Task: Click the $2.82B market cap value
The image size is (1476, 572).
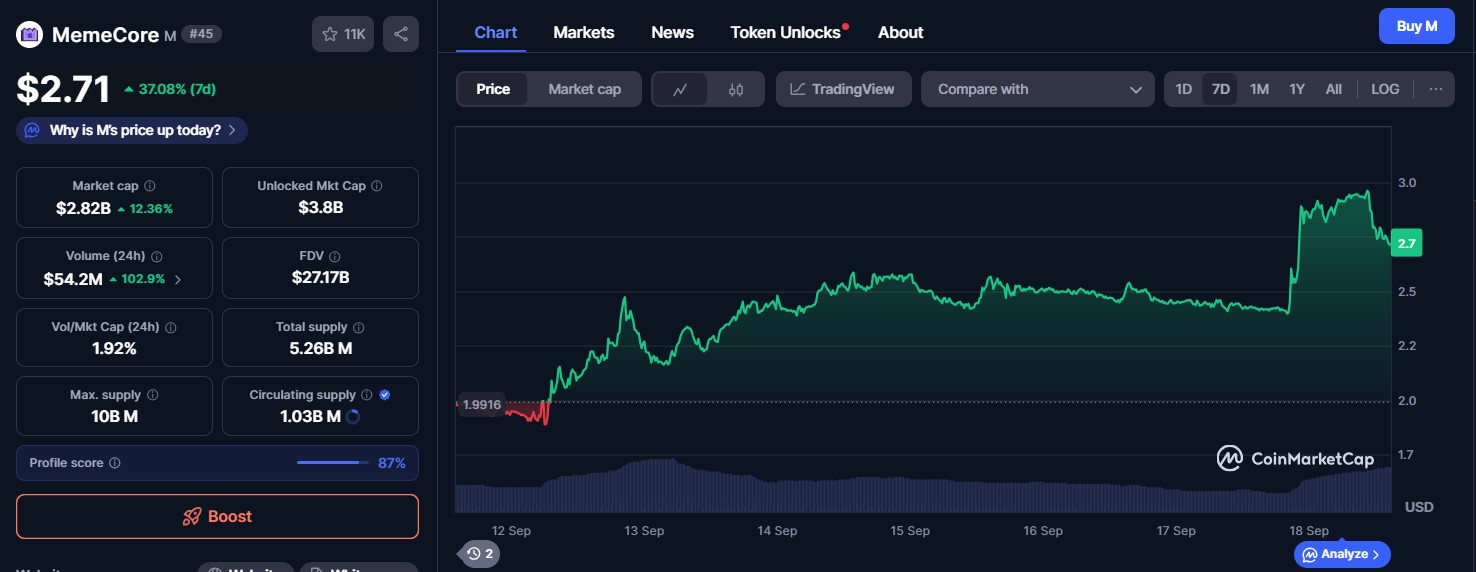Action: (x=84, y=208)
